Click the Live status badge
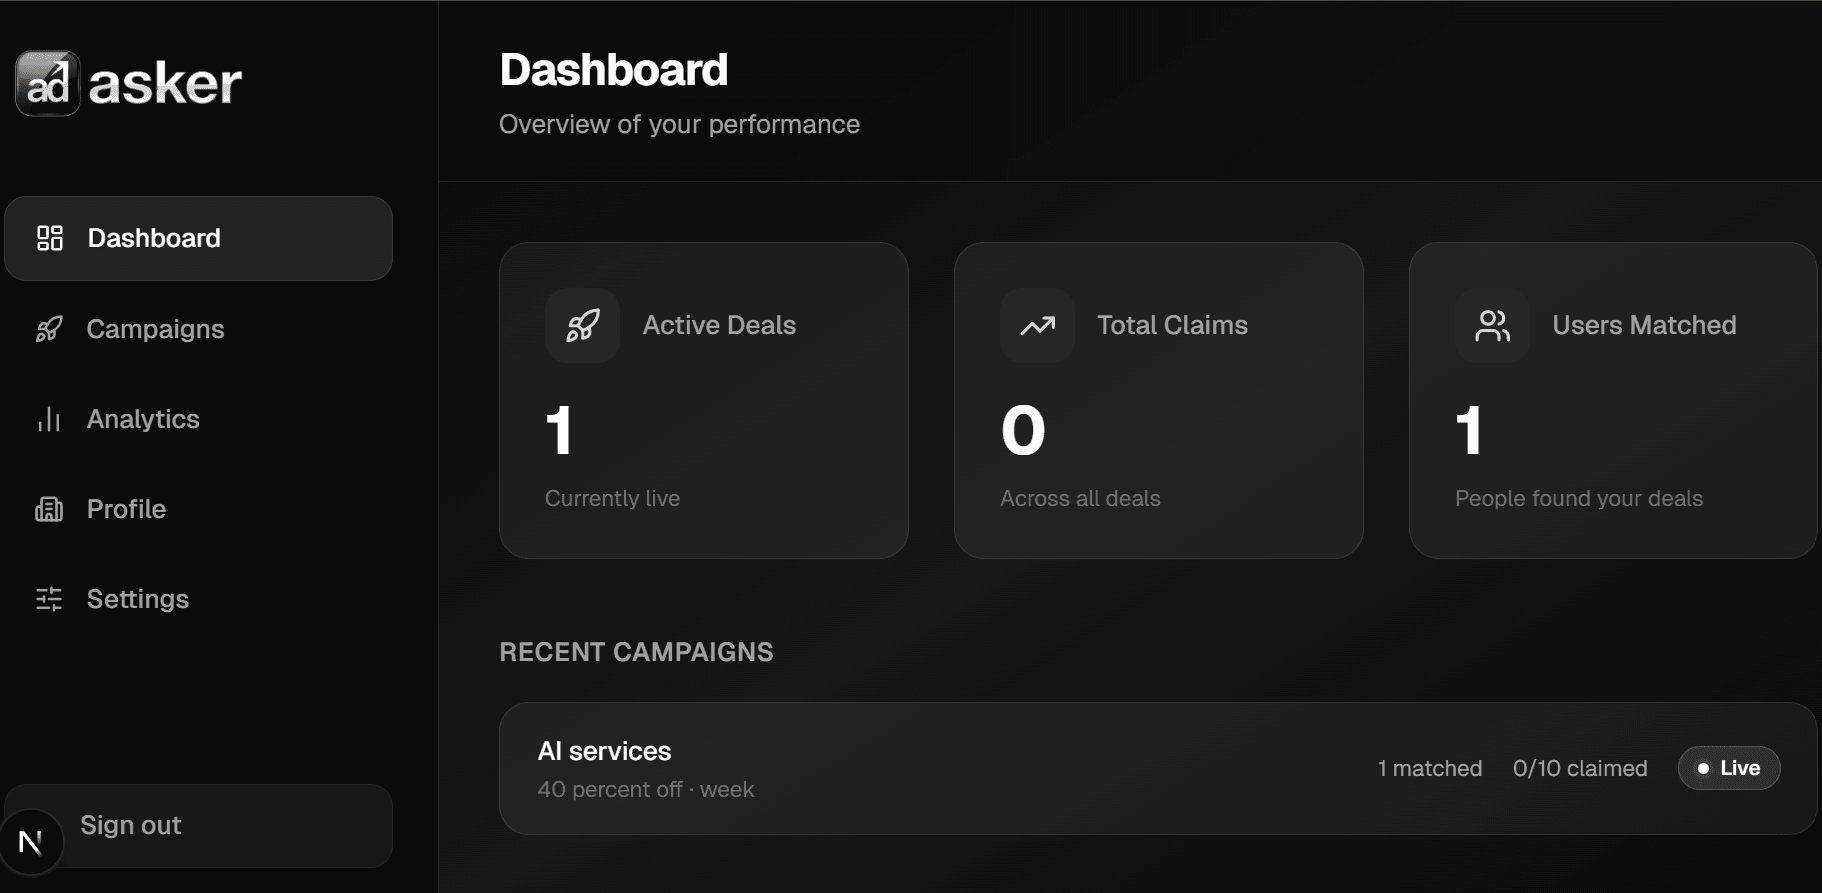Viewport: 1822px width, 893px height. pyautogui.click(x=1729, y=767)
